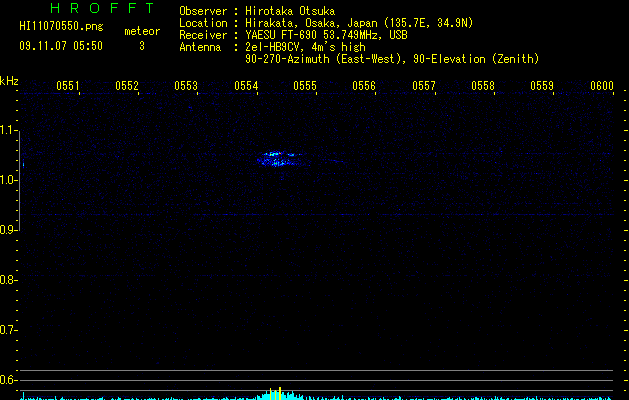Click the Location line Hirakata, Osaka, Japan
Viewport: 629px width, 400px height.
coord(359,23)
